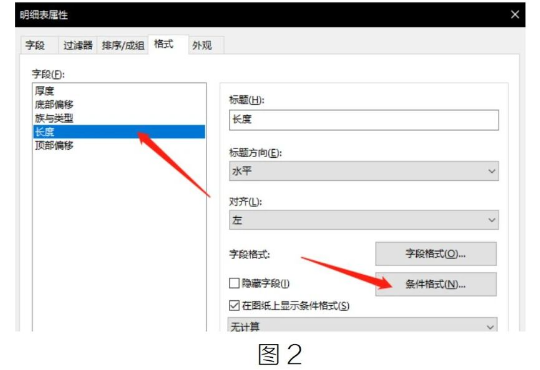
Task: Select 长度 in the field list
Action: (x=119, y=132)
